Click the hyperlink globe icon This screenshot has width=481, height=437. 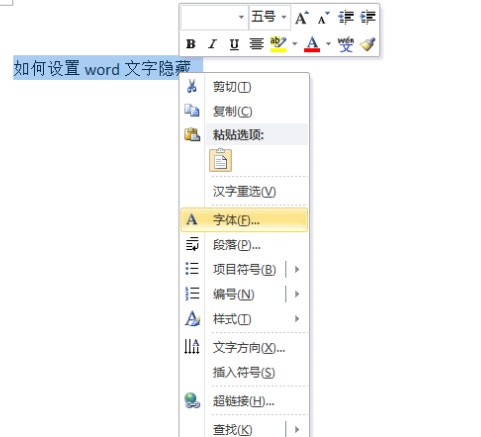pyautogui.click(x=192, y=400)
